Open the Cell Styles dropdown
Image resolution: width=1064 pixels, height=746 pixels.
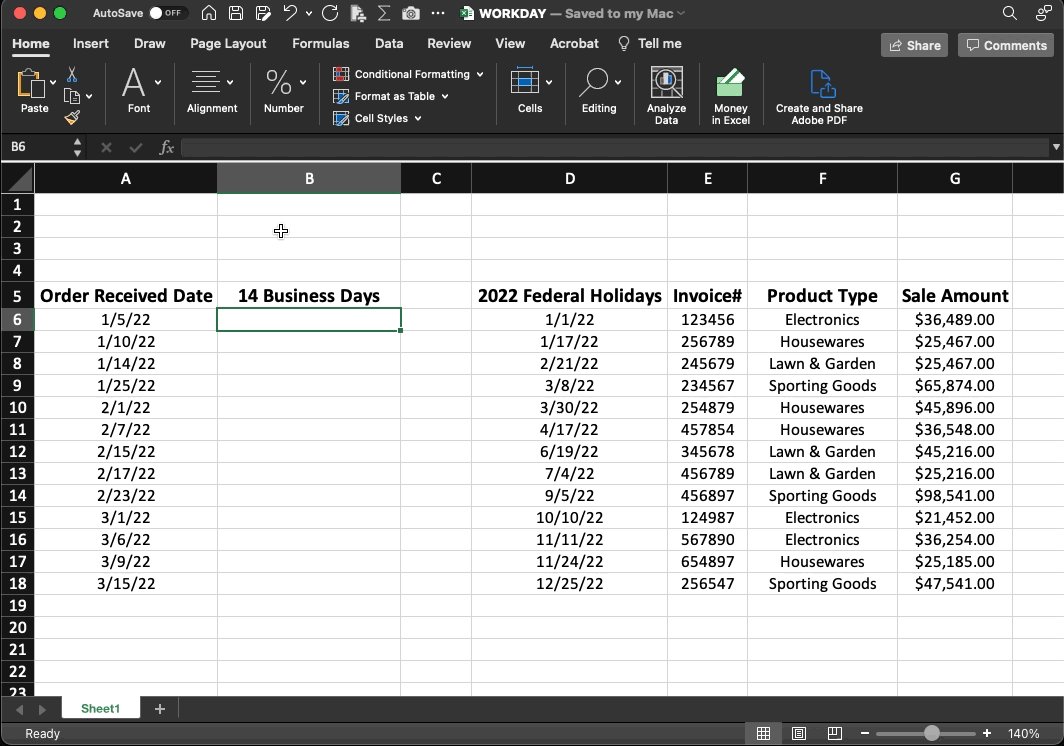pyautogui.click(x=377, y=118)
